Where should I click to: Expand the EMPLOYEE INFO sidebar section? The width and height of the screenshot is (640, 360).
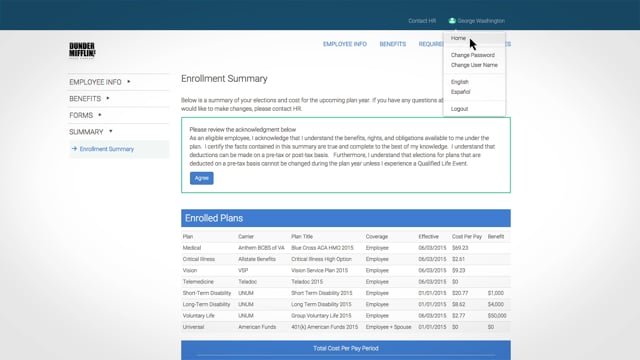[100, 82]
